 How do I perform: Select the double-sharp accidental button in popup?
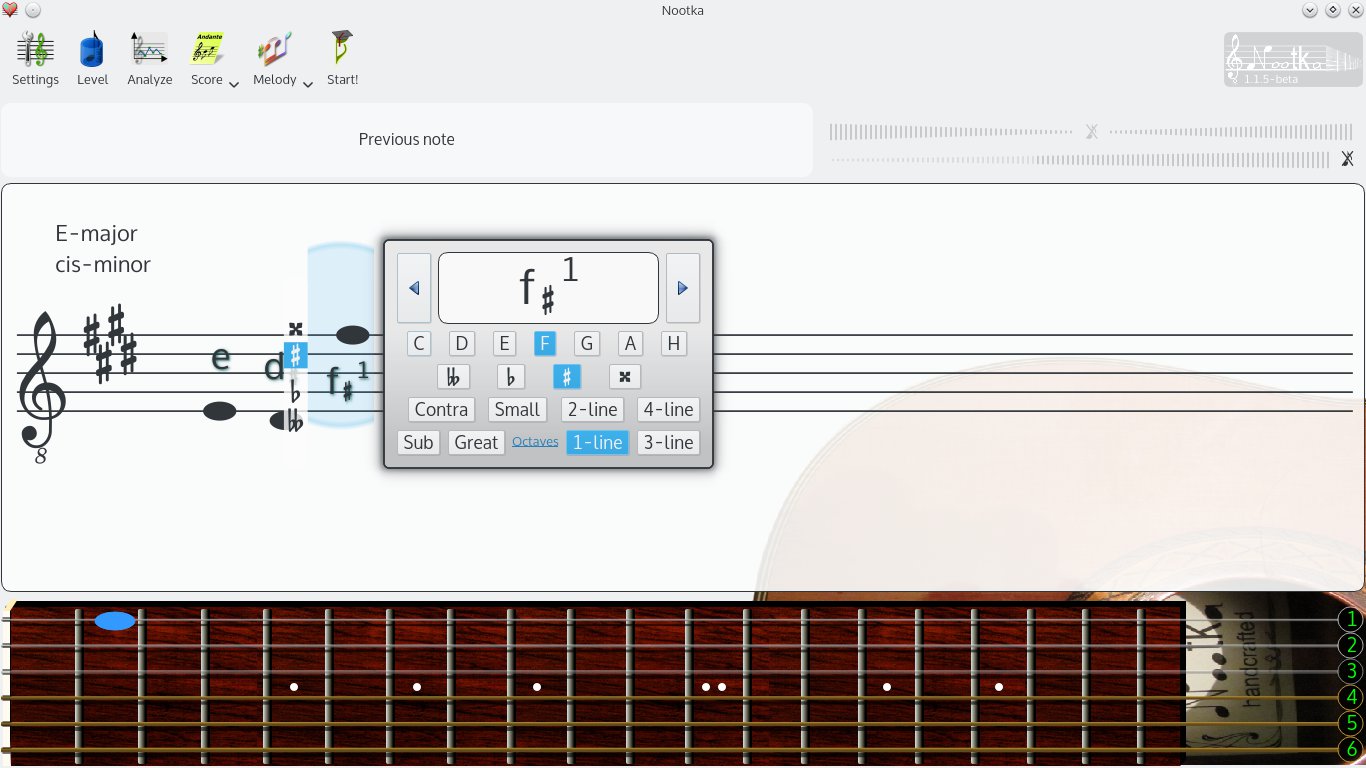point(625,377)
